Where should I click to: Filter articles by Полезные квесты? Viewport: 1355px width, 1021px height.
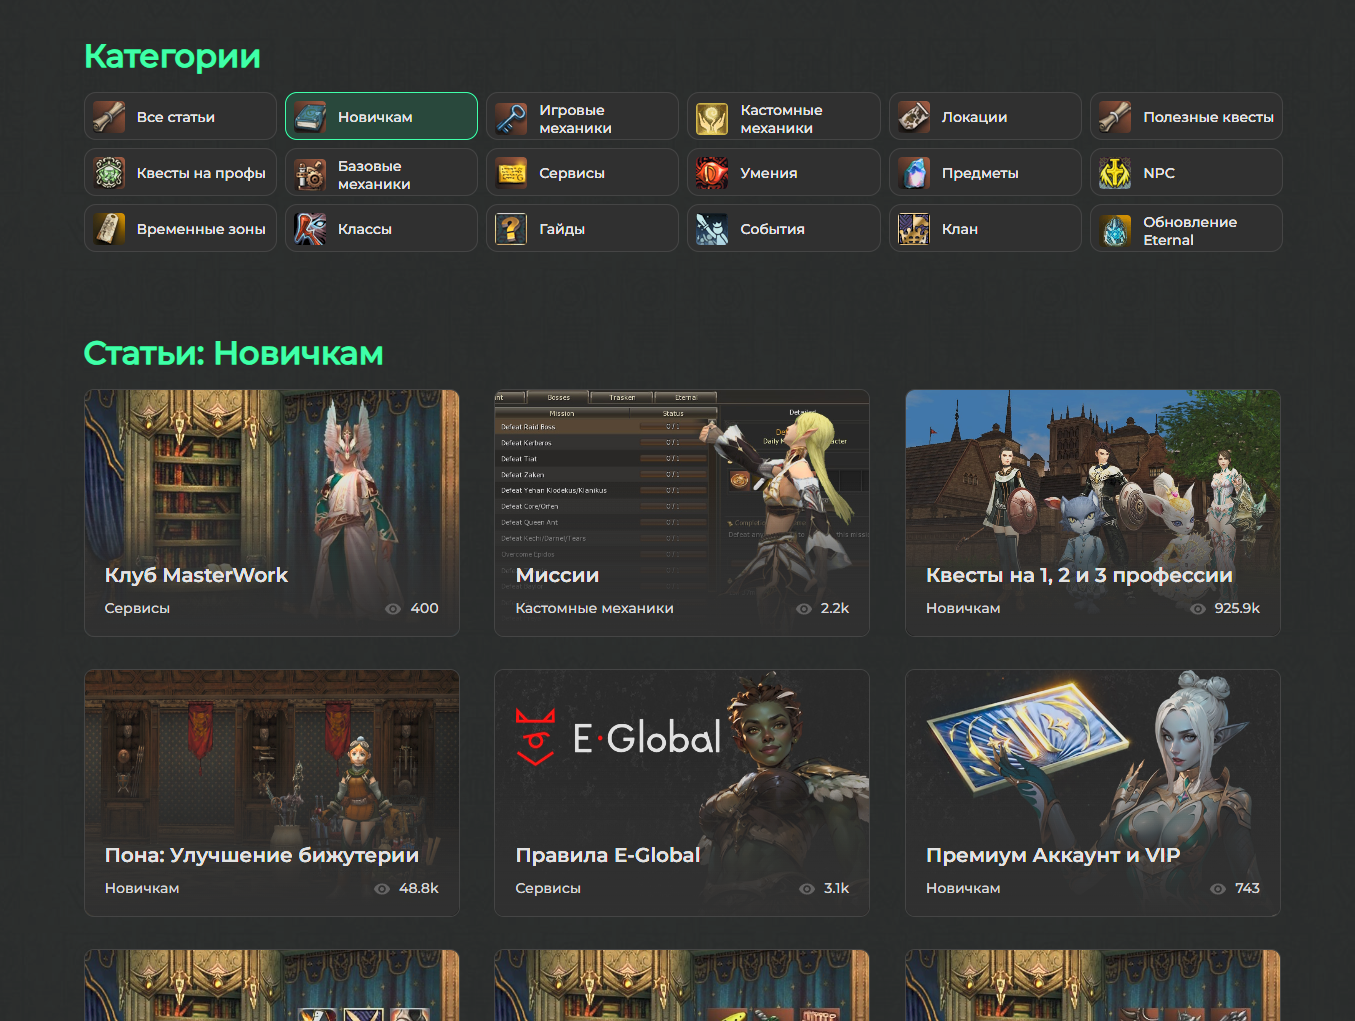point(1186,116)
